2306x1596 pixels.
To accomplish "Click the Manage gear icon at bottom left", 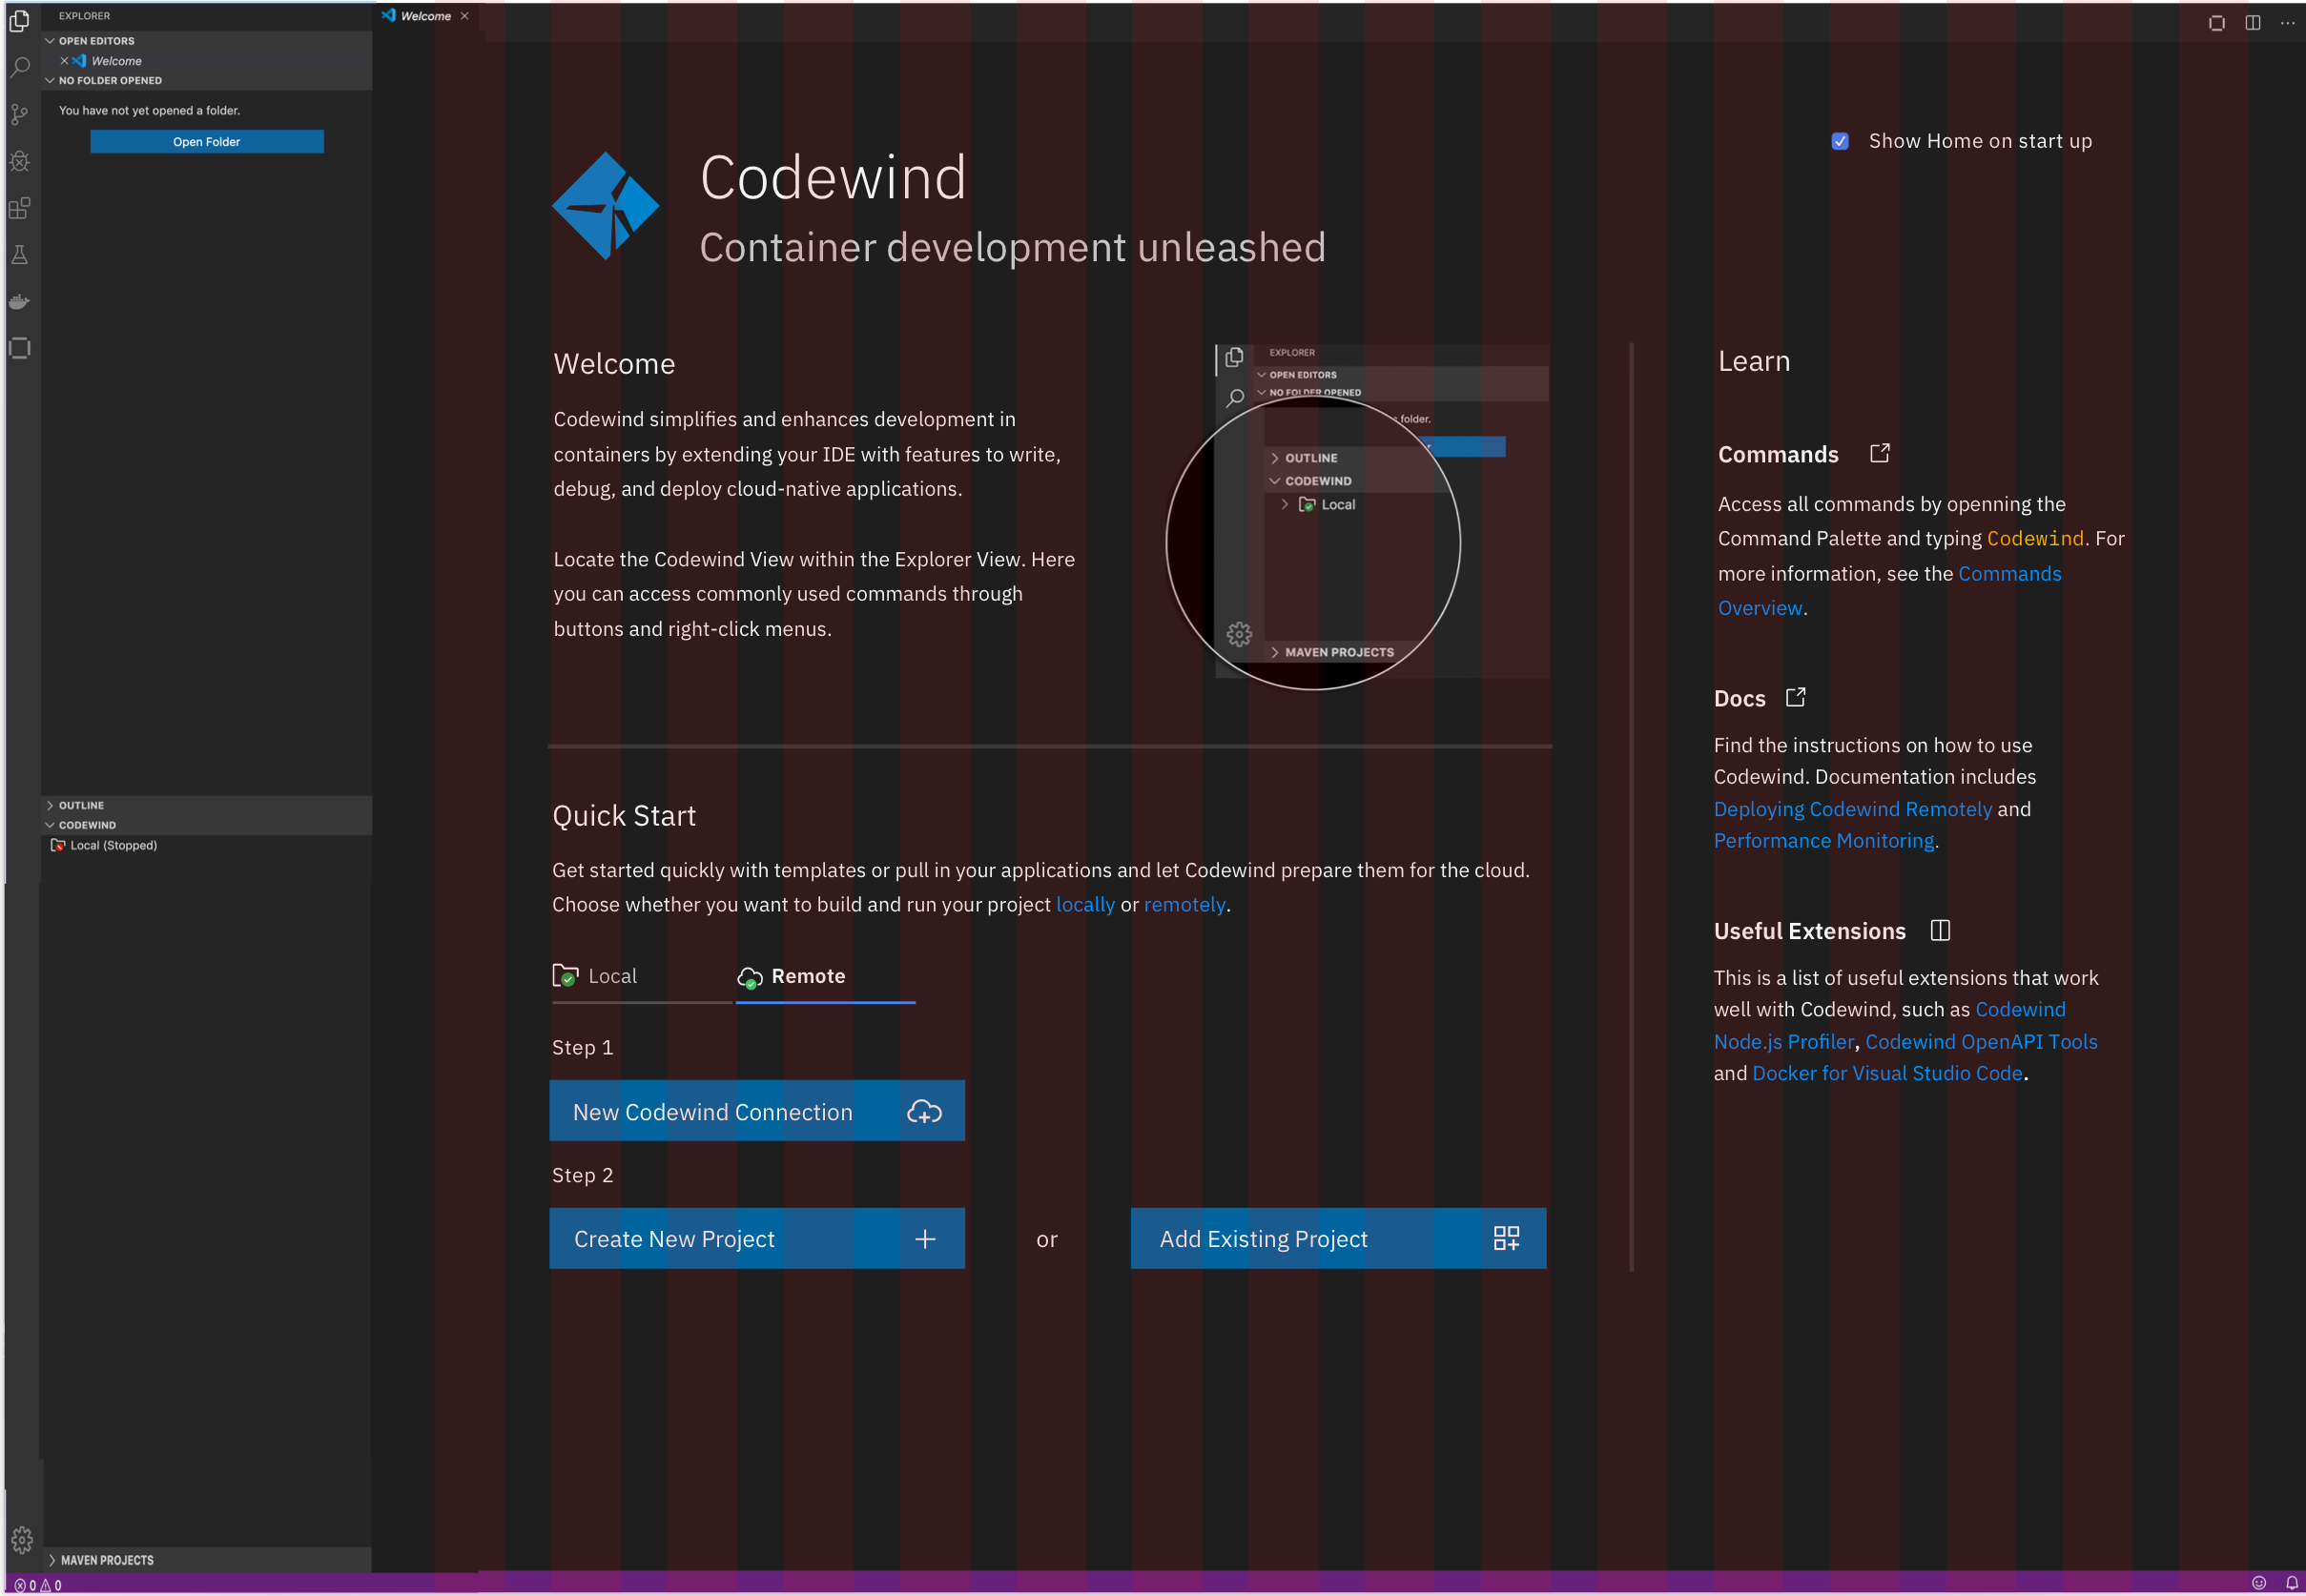I will (x=22, y=1540).
